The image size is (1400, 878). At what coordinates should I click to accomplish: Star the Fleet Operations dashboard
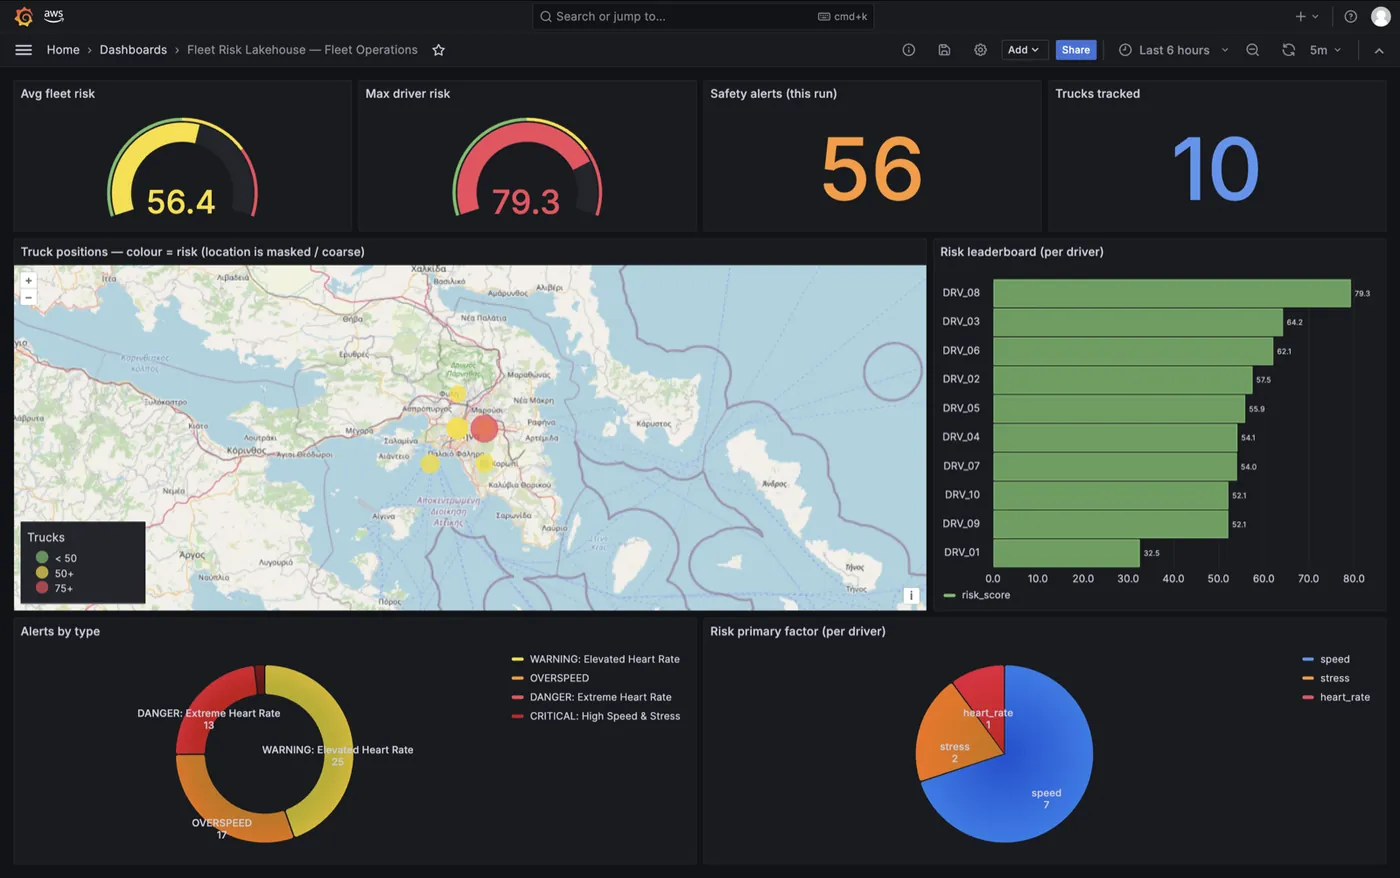click(438, 50)
